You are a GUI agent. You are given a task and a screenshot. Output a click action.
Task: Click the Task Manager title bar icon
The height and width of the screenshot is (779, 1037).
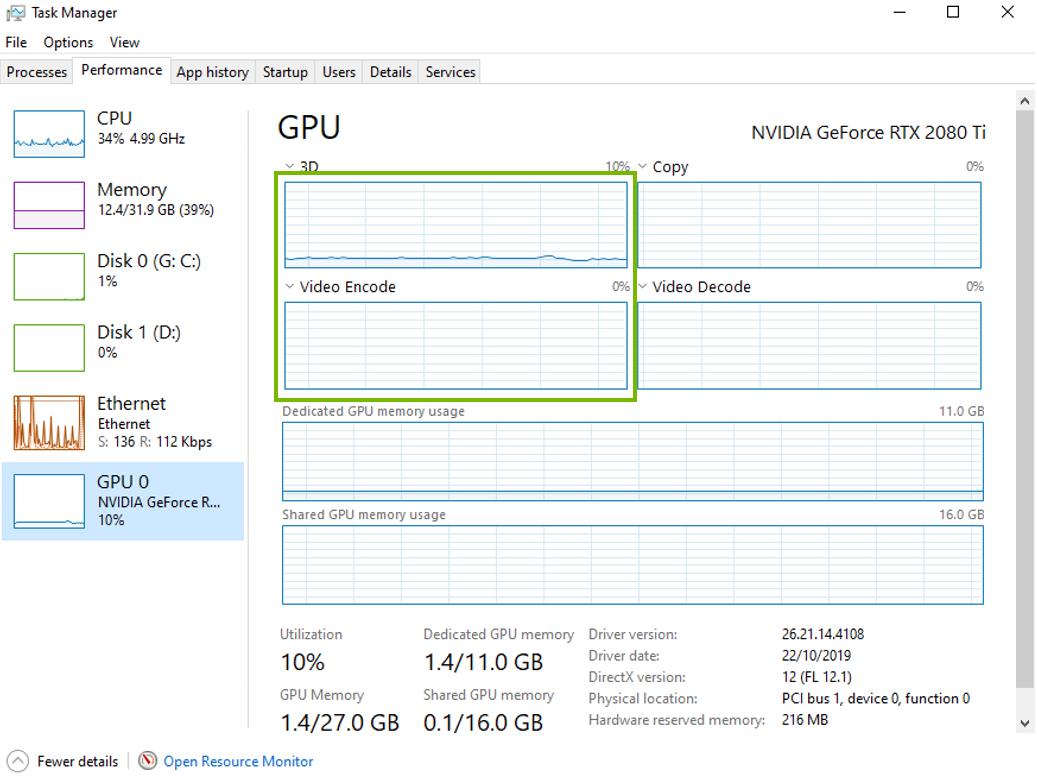15,13
